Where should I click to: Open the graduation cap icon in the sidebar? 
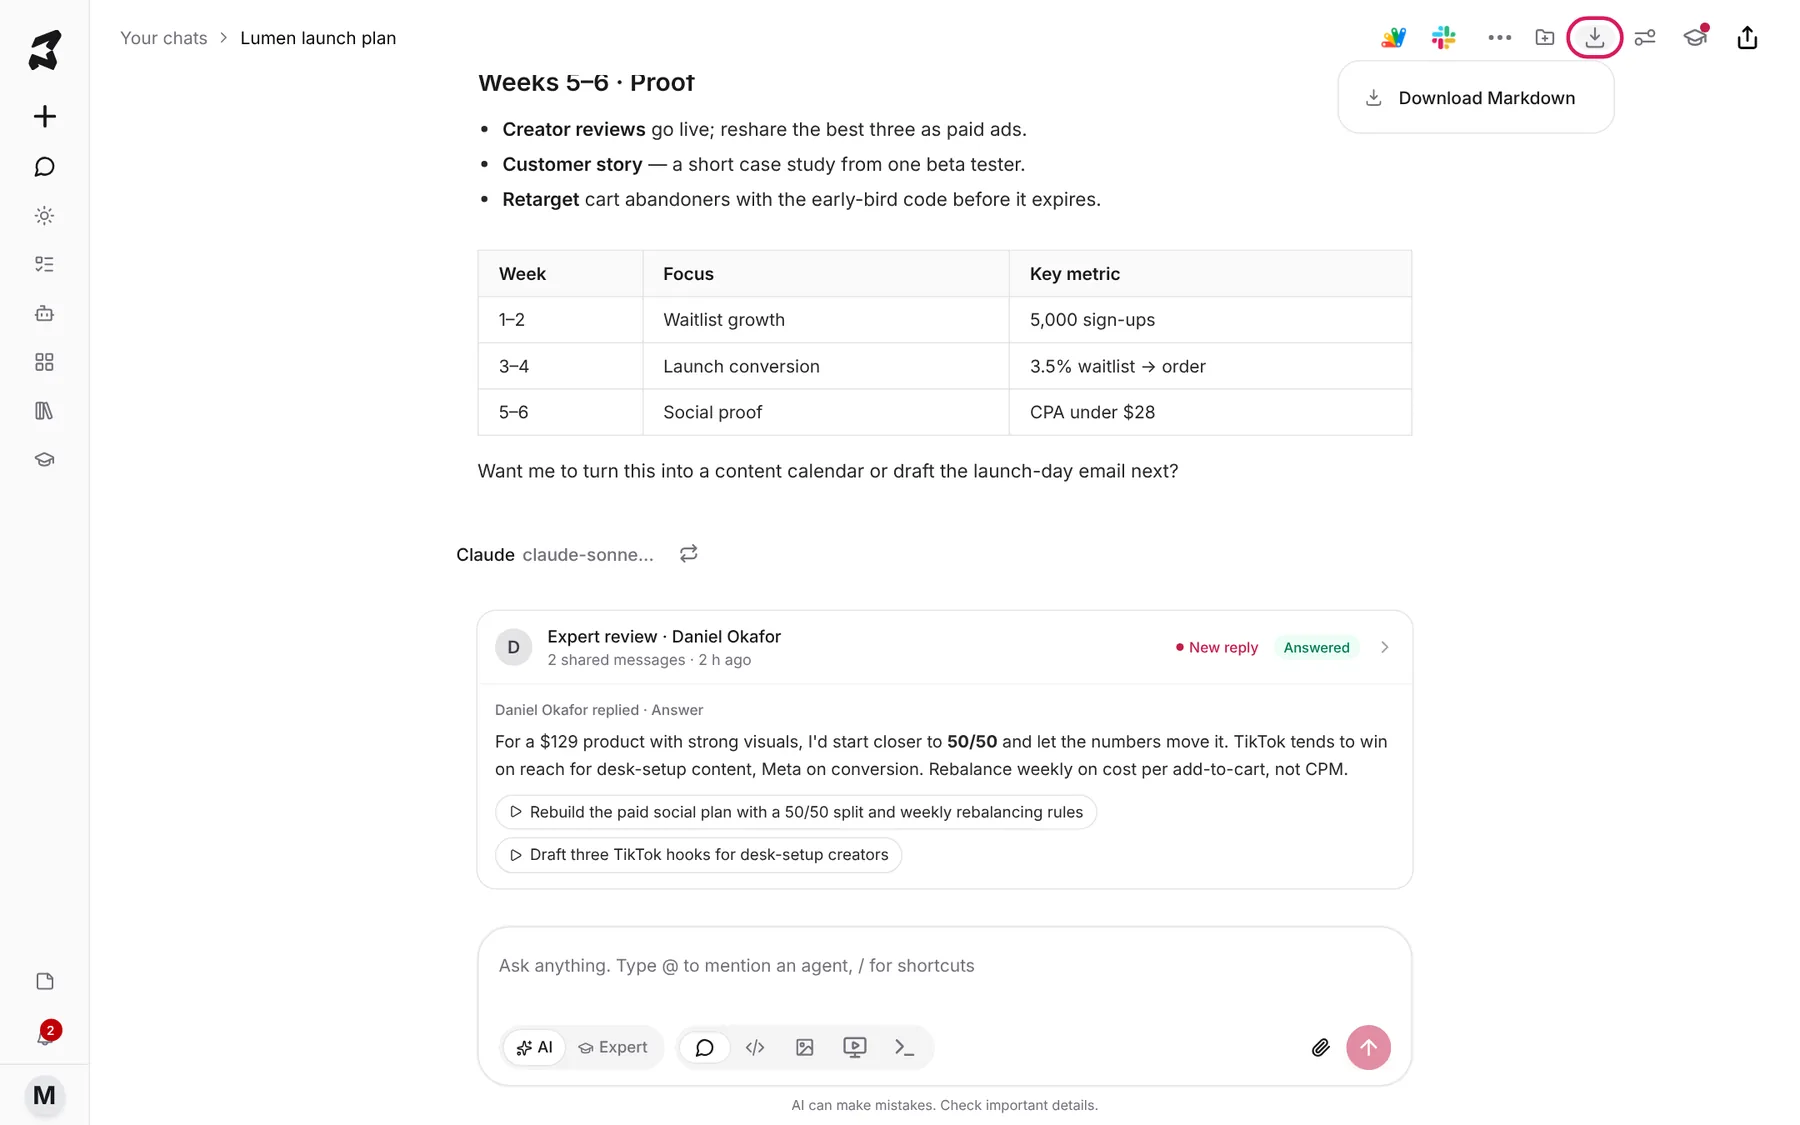[44, 460]
